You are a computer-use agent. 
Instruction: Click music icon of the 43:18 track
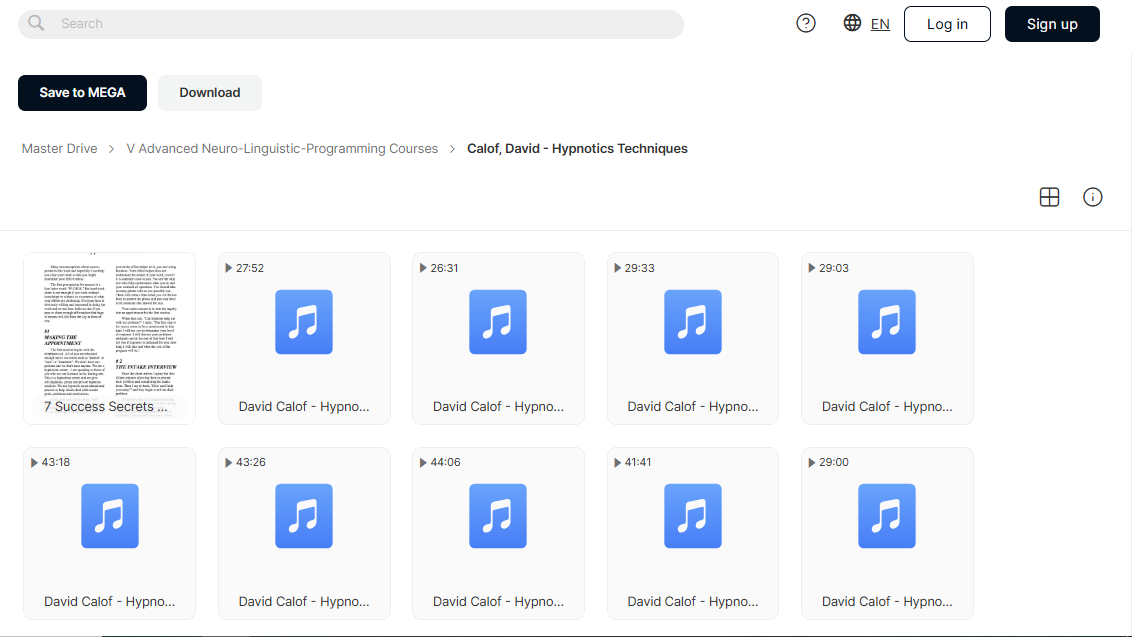[x=110, y=516]
